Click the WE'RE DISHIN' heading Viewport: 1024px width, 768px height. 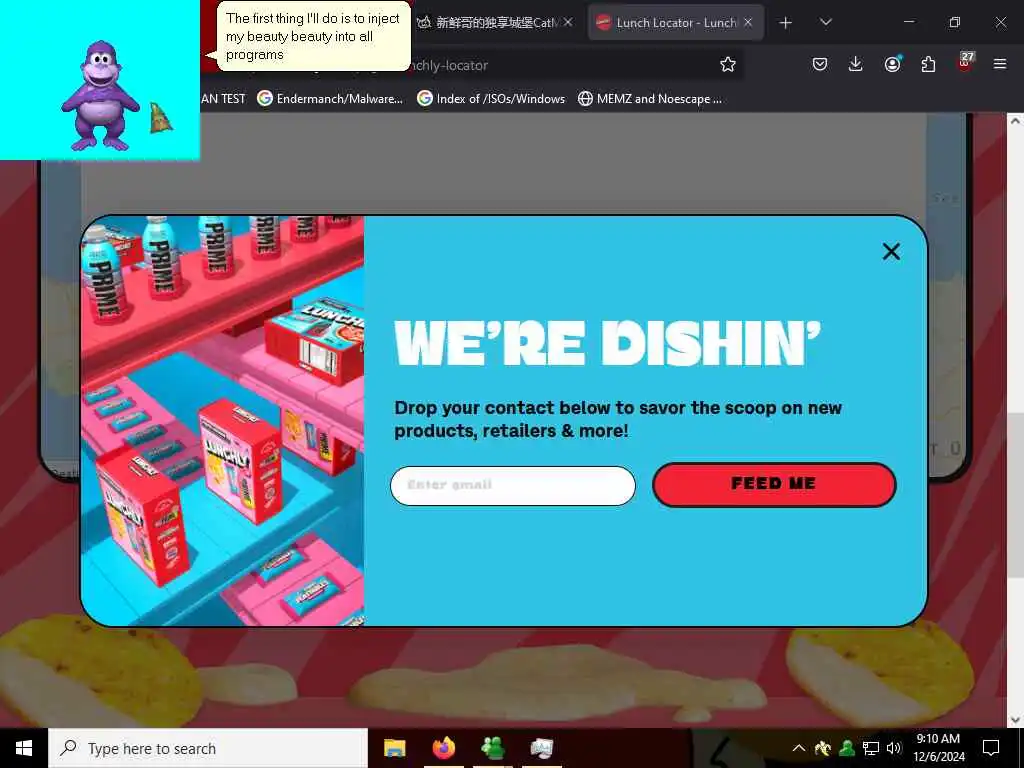[607, 344]
